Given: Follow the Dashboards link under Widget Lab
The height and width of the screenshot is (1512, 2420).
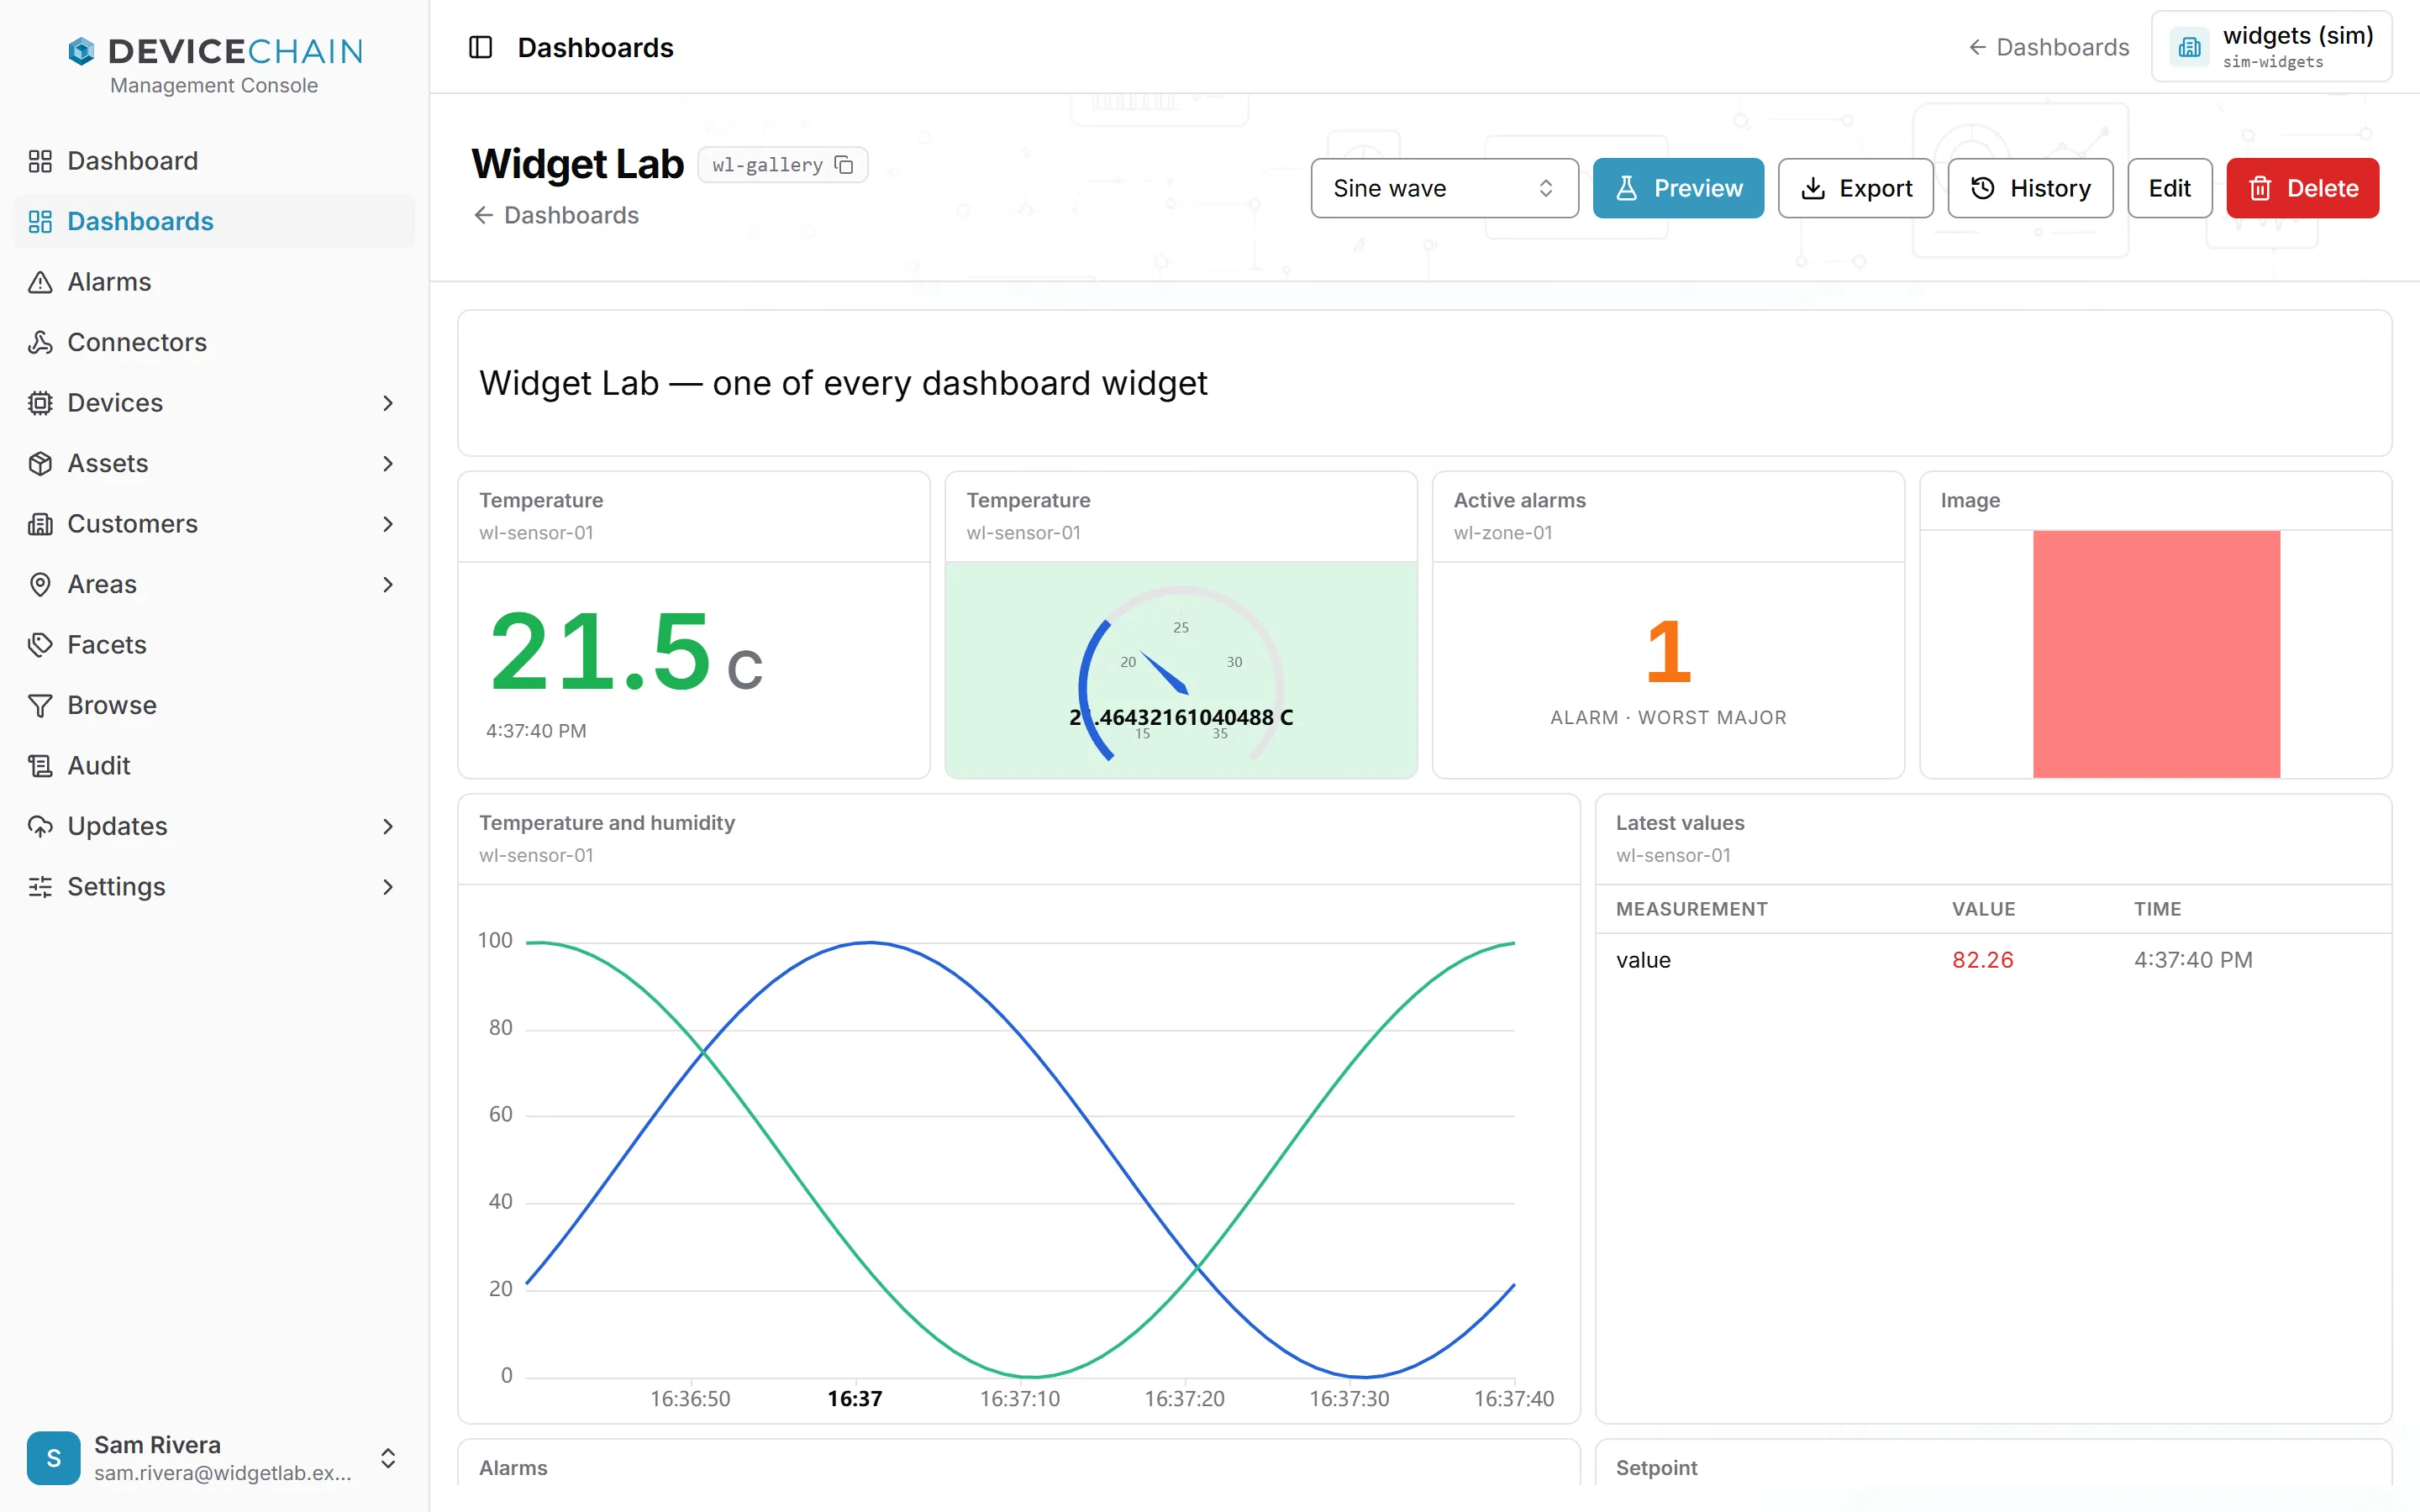Looking at the screenshot, I should [x=556, y=215].
